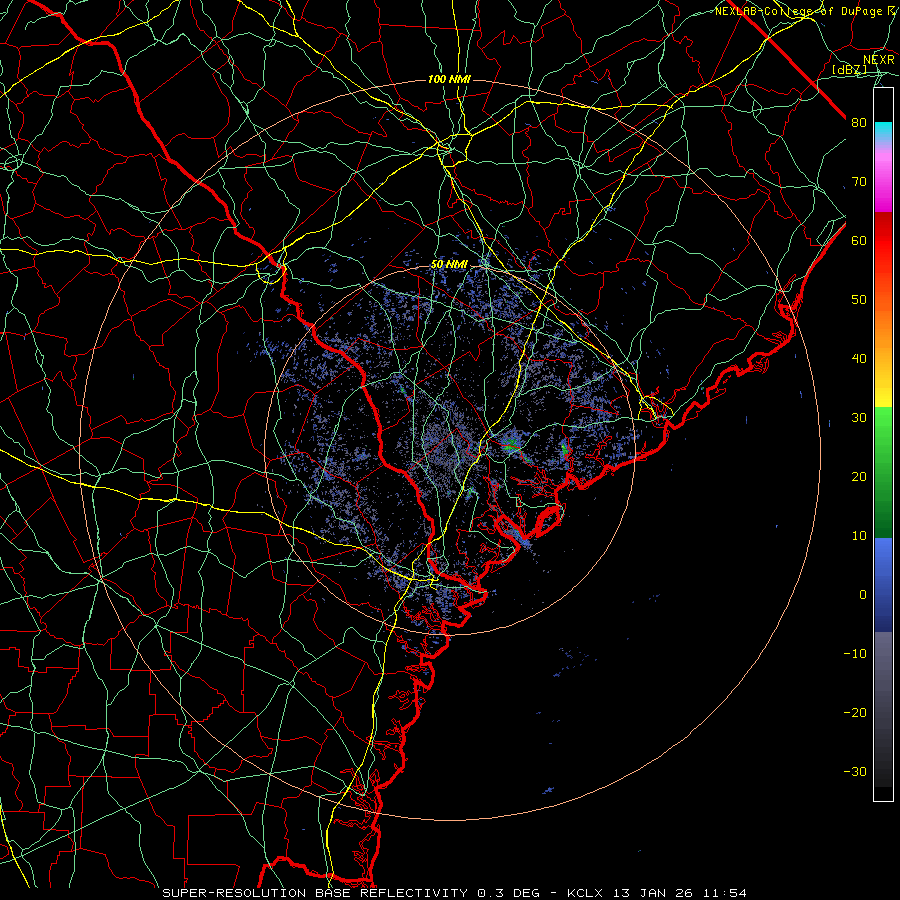Click the "KCLX" station identifier in caption
The width and height of the screenshot is (900, 900).
click(x=583, y=893)
